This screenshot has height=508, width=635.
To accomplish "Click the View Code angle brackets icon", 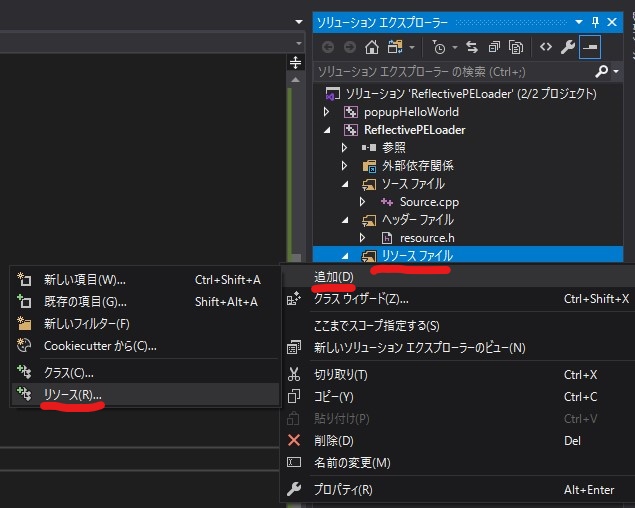I will 545,47.
